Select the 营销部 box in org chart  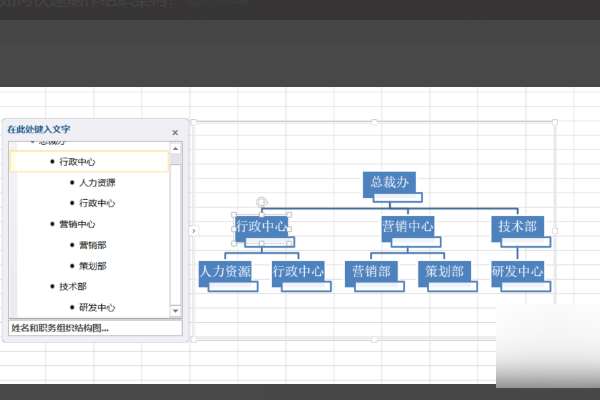point(371,271)
